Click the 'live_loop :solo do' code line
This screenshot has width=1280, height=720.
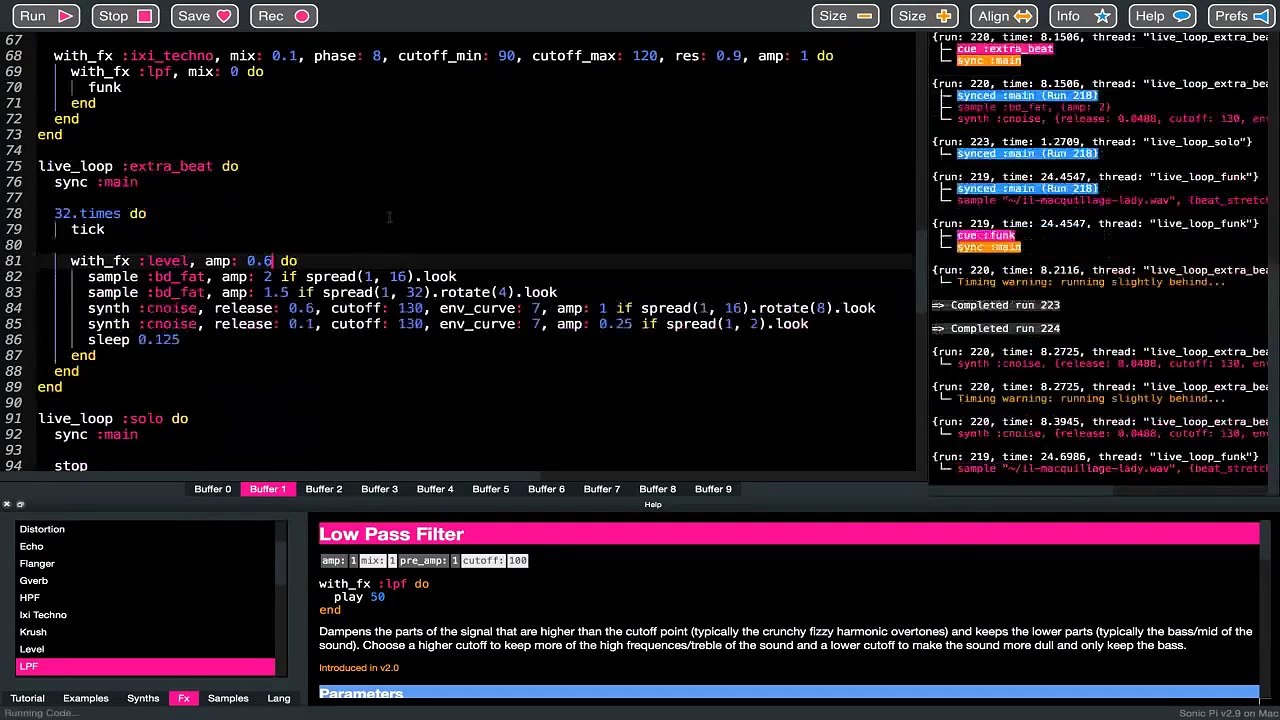click(x=113, y=418)
